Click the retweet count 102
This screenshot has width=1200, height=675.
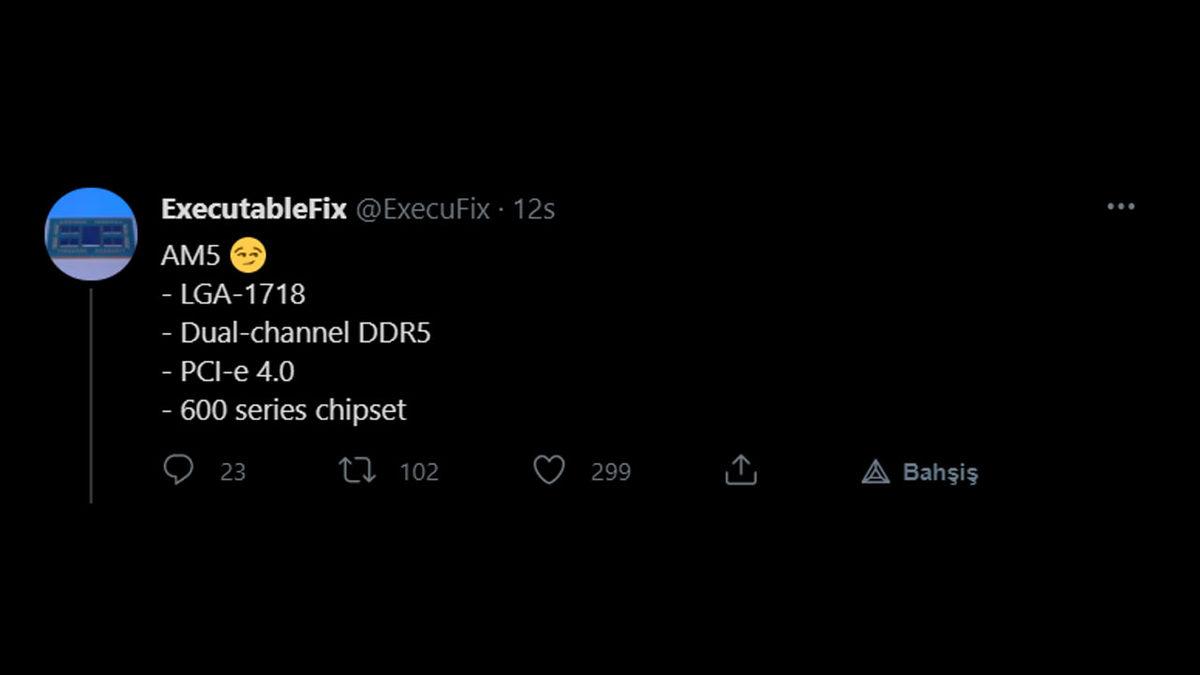(419, 472)
